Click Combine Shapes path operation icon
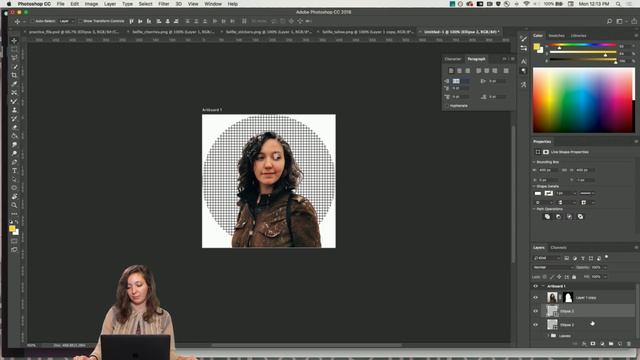The width and height of the screenshot is (640, 360). click(547, 217)
